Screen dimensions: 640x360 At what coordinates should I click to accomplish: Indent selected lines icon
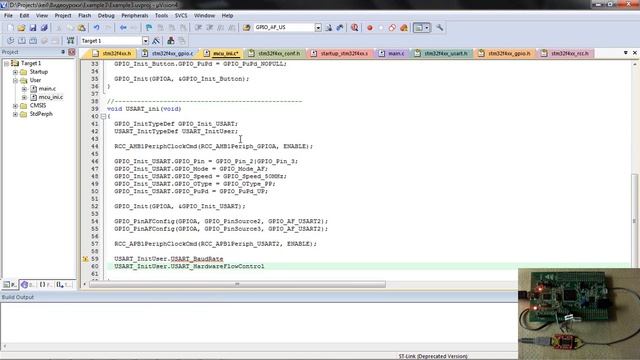point(198,28)
